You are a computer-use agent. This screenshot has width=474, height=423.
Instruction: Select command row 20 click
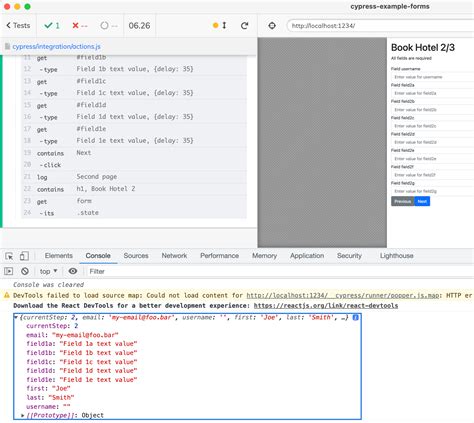point(134,165)
